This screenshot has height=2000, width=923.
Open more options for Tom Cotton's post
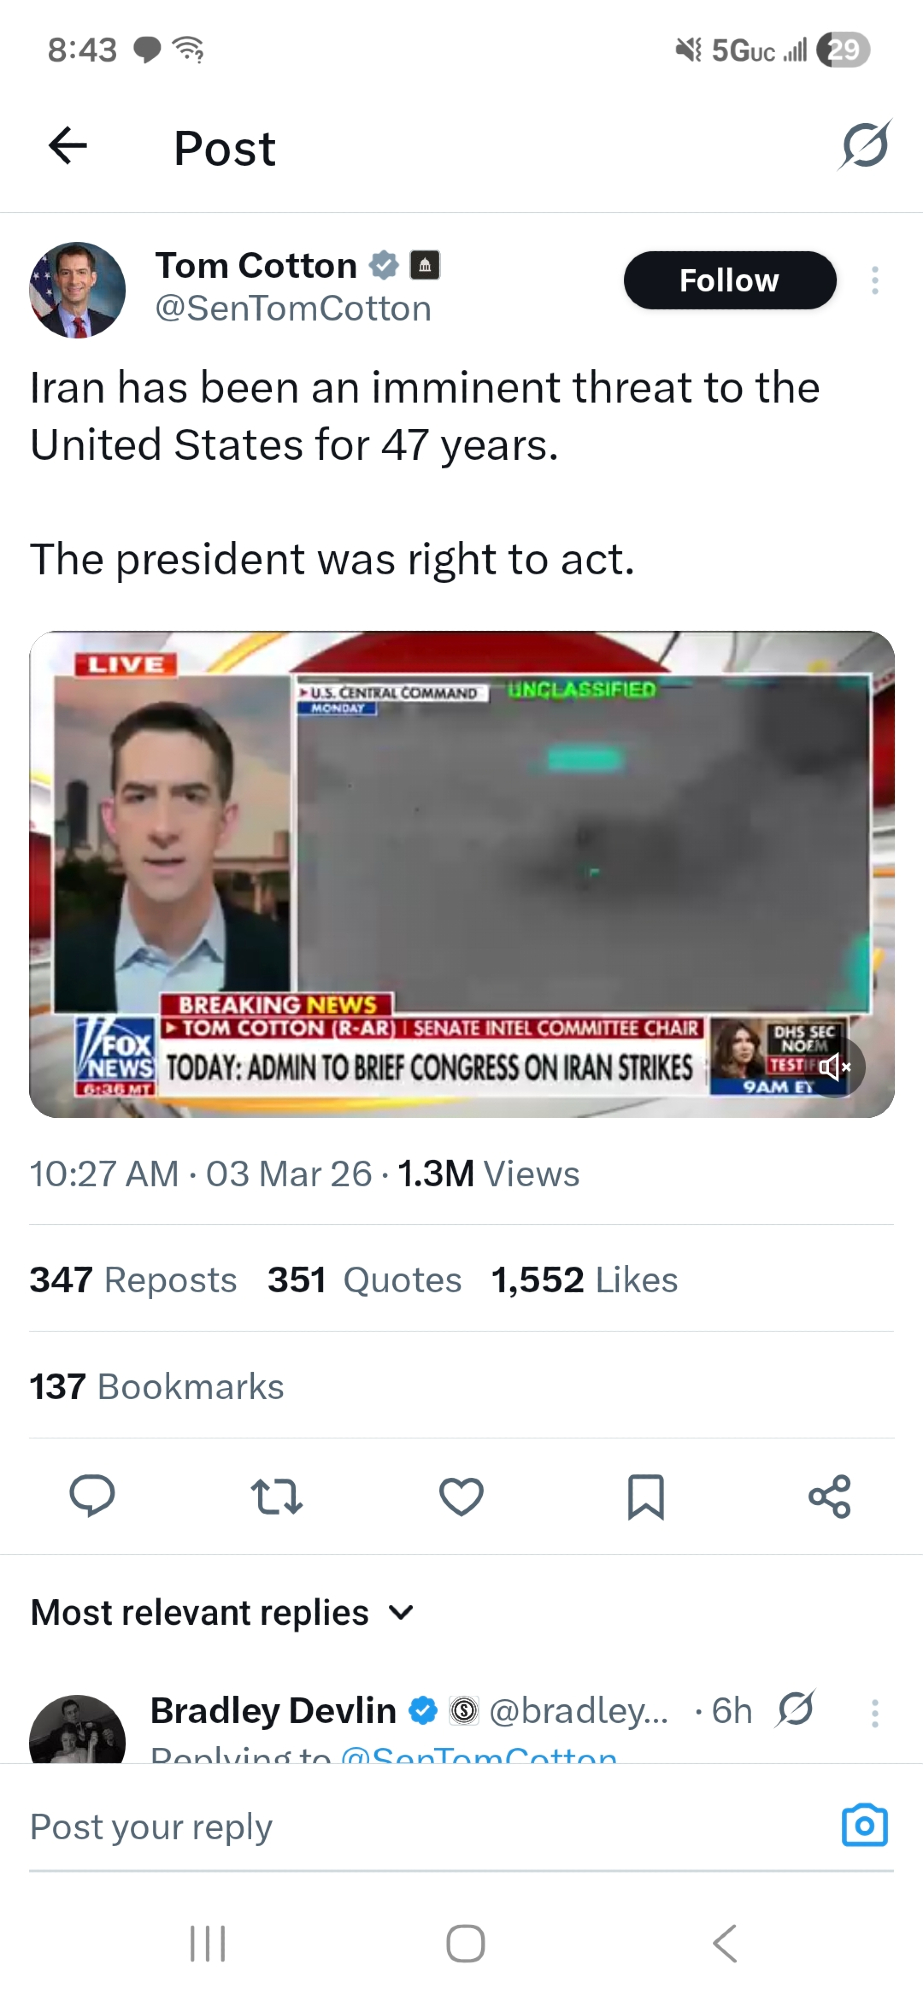pos(875,280)
